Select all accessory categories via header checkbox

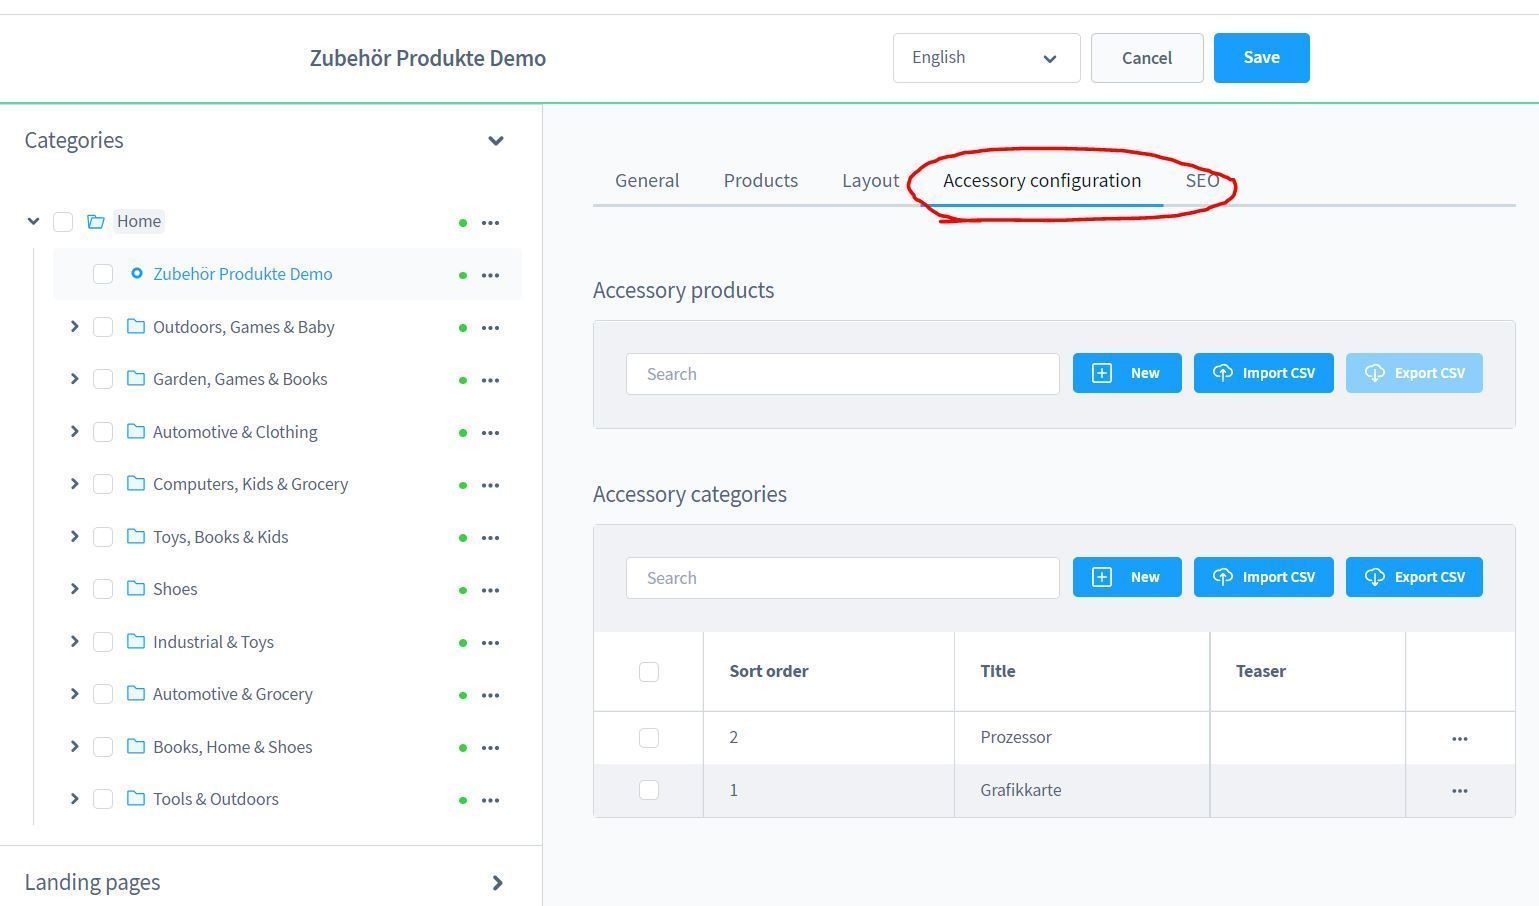649,672
